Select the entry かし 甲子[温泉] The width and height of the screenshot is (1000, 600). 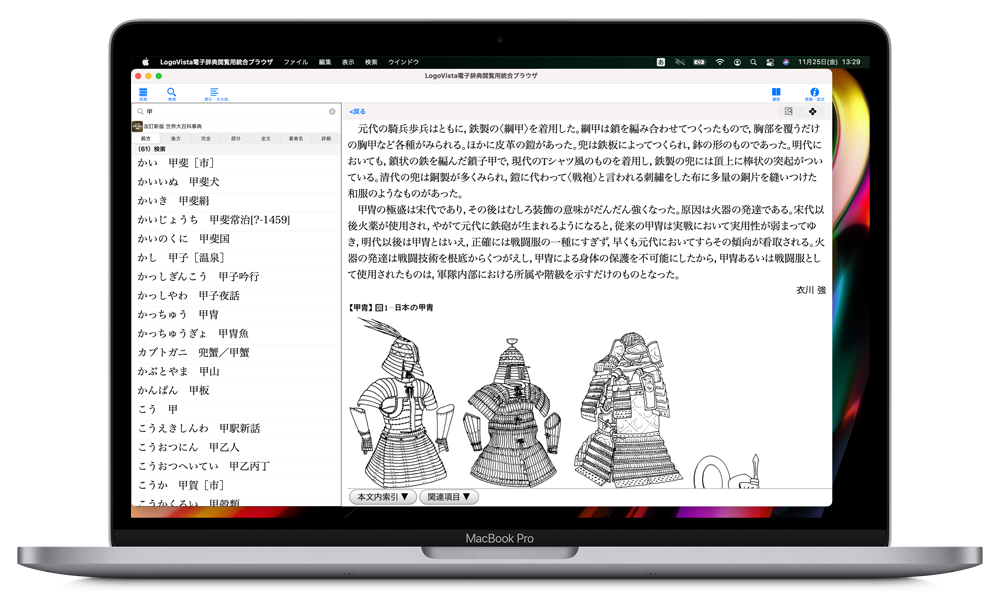pyautogui.click(x=236, y=258)
